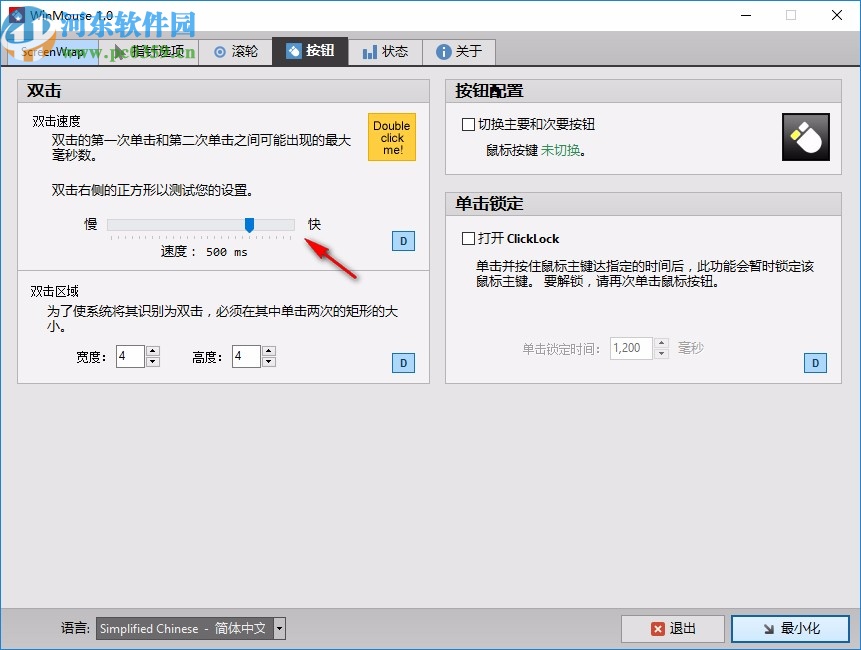Screen dimensions: 861x650
Task: Click the 关于 tab's info icon
Action: click(443, 52)
